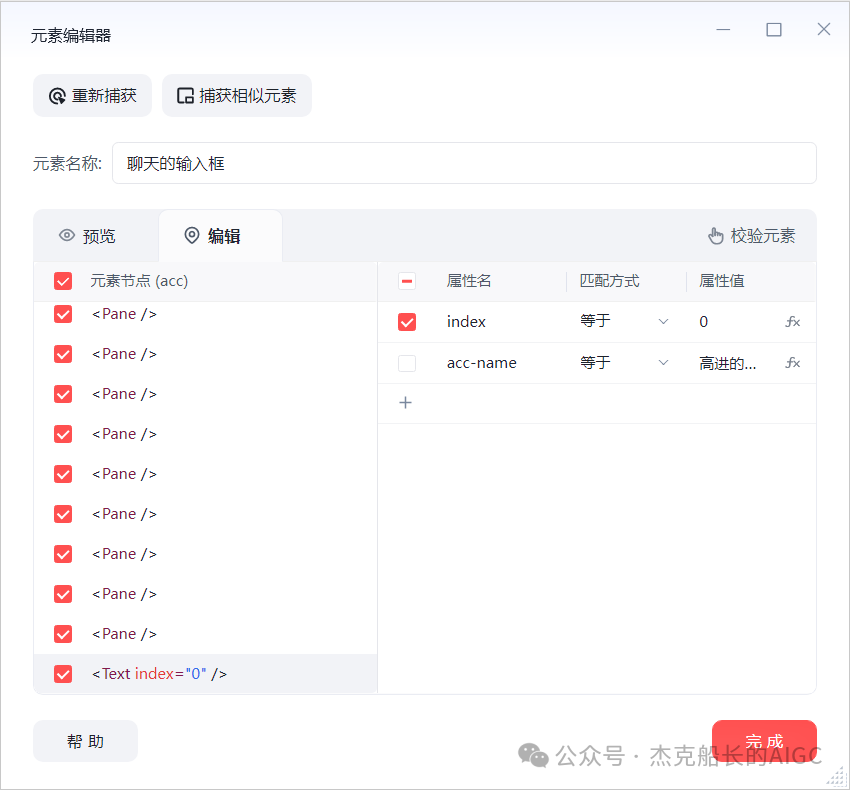Click 校验元素 to validate element

tap(751, 236)
